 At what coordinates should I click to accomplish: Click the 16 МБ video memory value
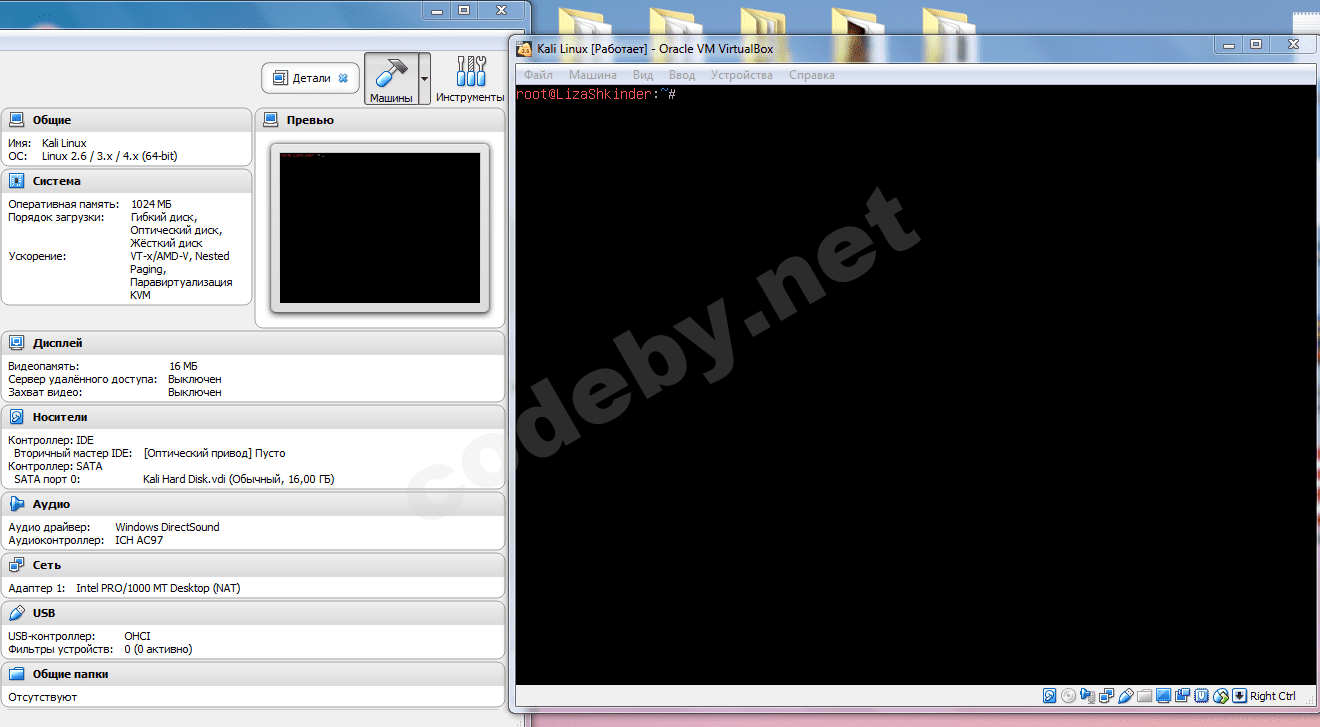184,367
